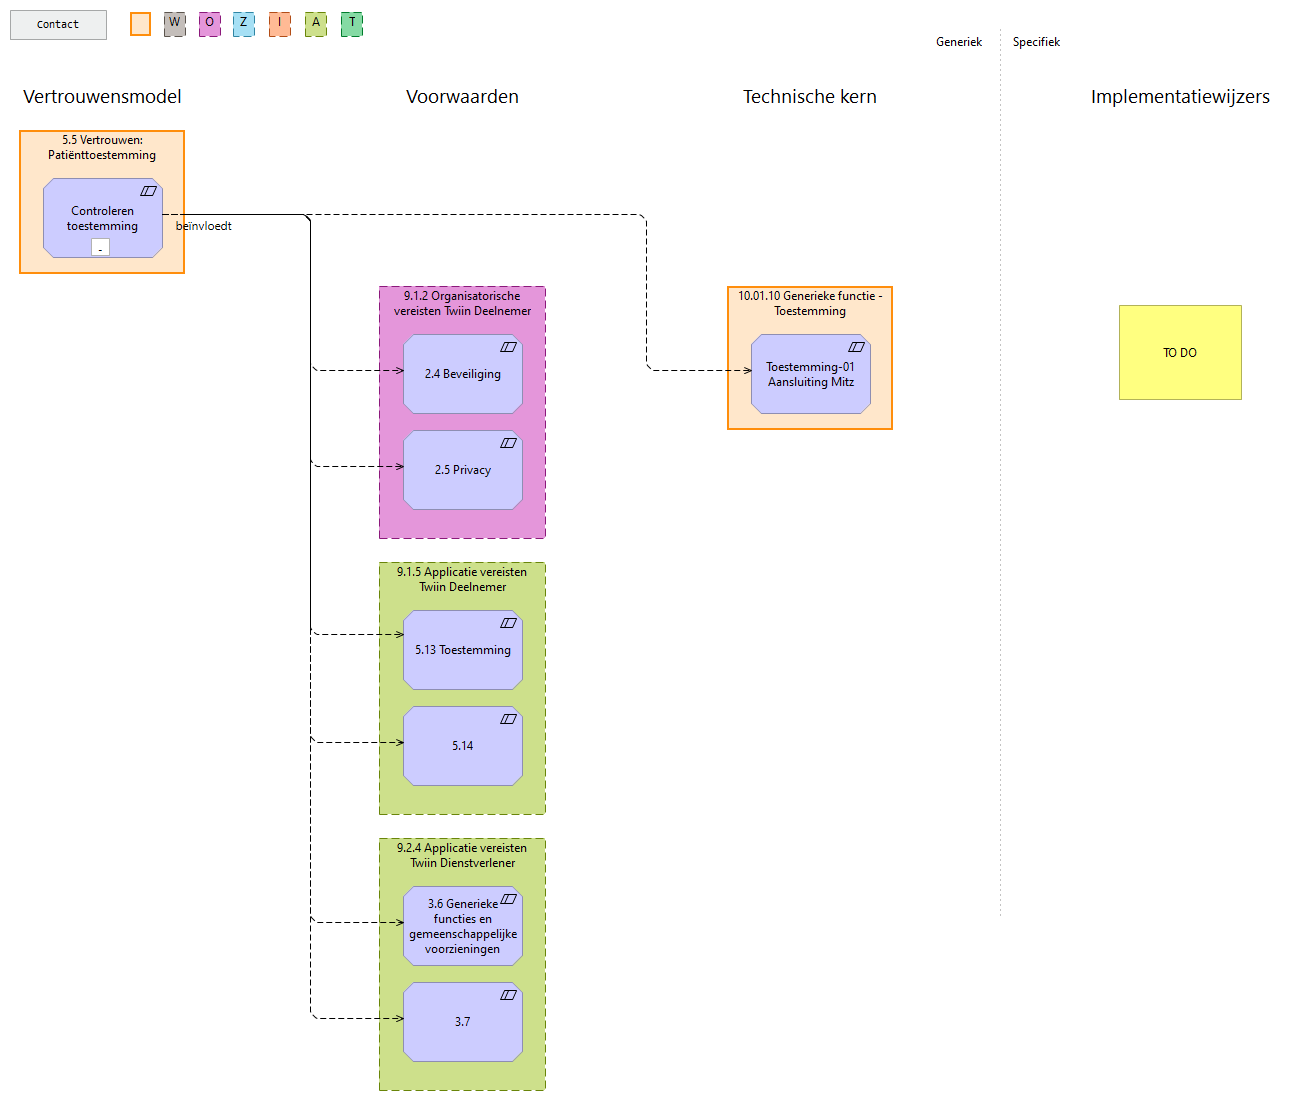Select the light green A legend box

coord(316,24)
